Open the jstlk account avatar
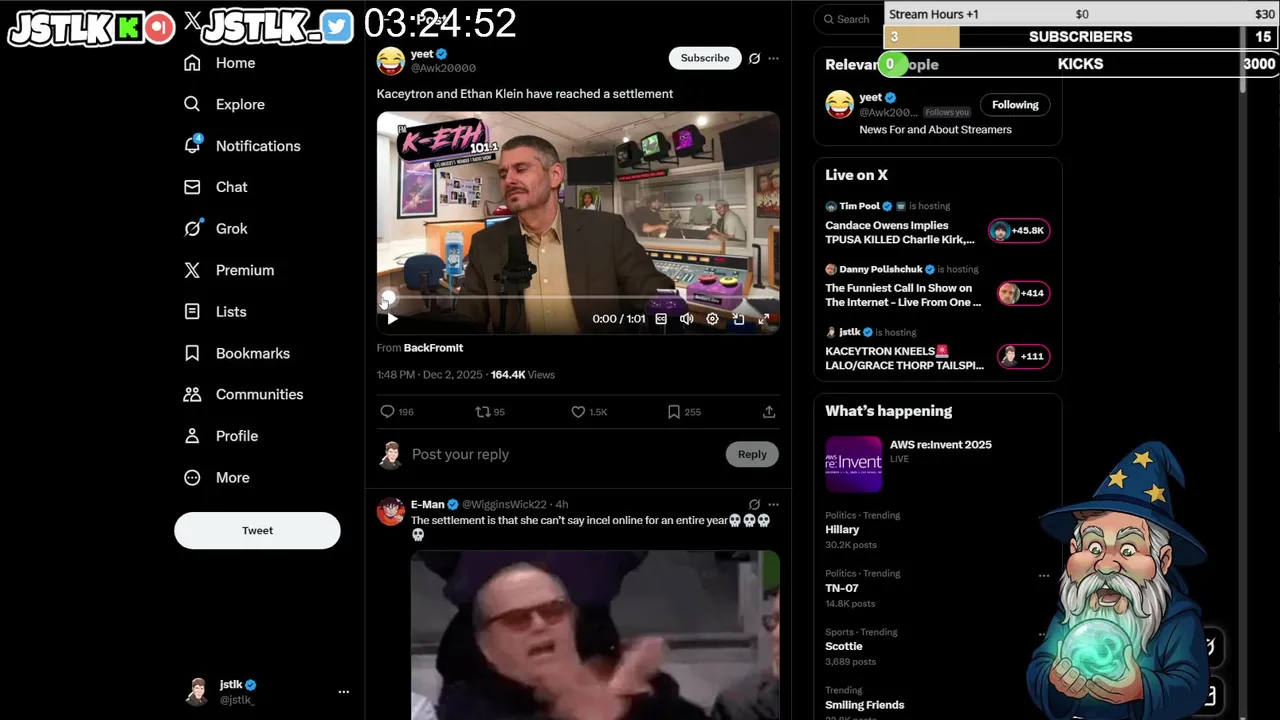Viewport: 1280px width, 720px height. click(198, 691)
